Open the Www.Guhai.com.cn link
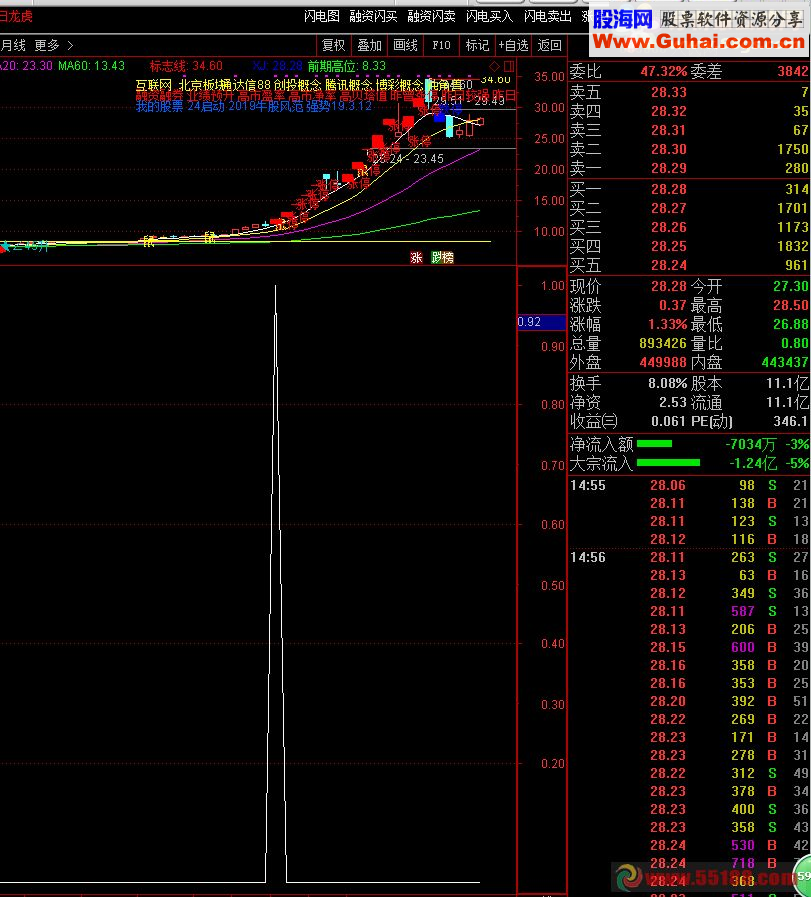This screenshot has height=897, width=811. 699,42
